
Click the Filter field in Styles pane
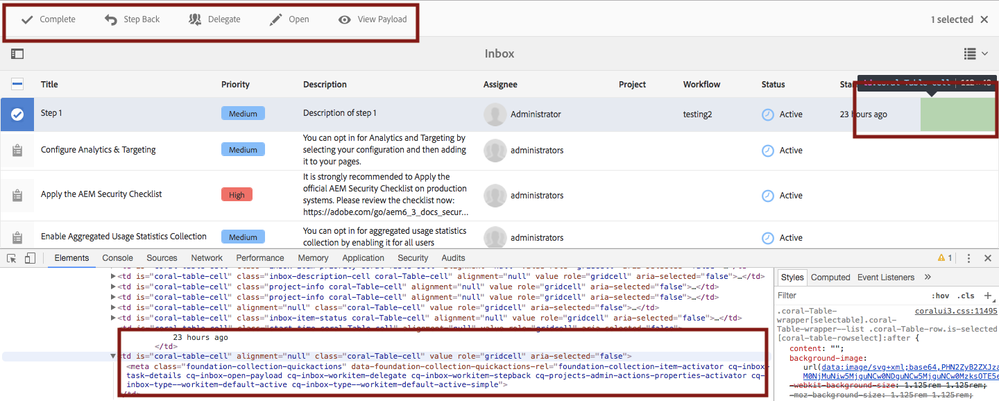coord(840,296)
